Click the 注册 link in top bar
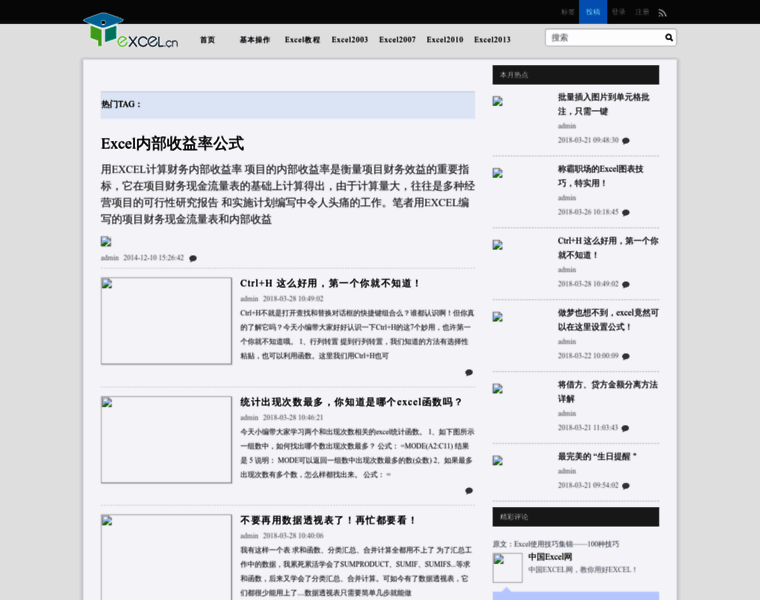760x600 pixels. pos(642,12)
